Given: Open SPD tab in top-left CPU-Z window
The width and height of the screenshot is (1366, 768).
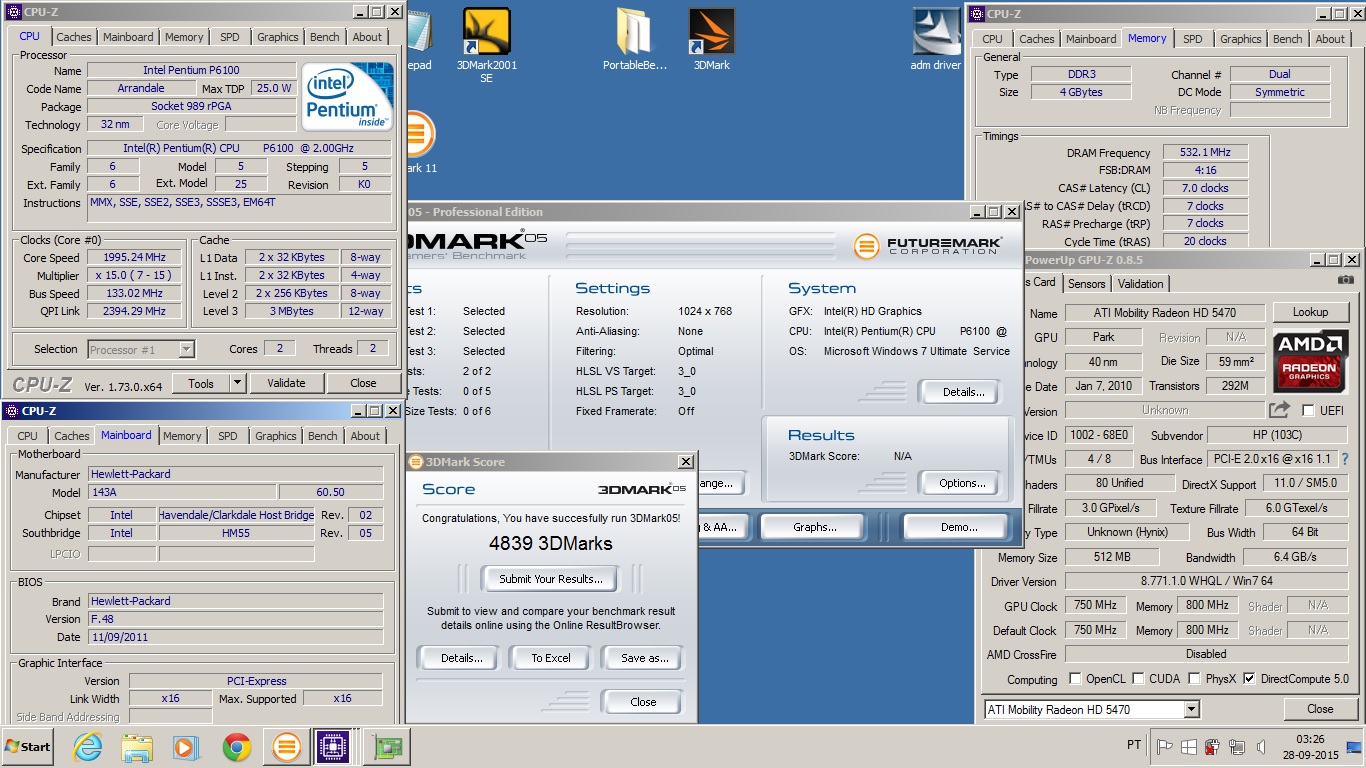Looking at the screenshot, I should click(x=230, y=37).
